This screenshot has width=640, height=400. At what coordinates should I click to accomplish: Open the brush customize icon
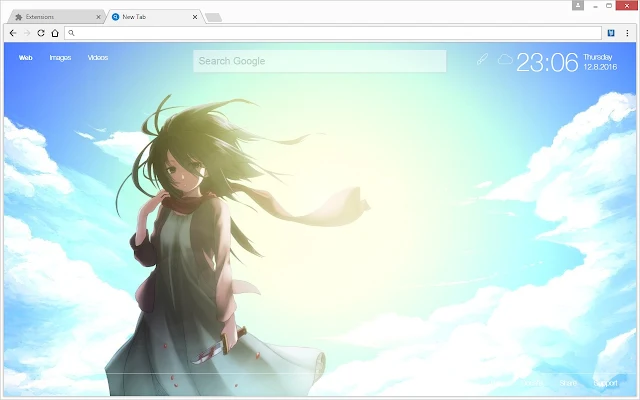pos(482,60)
